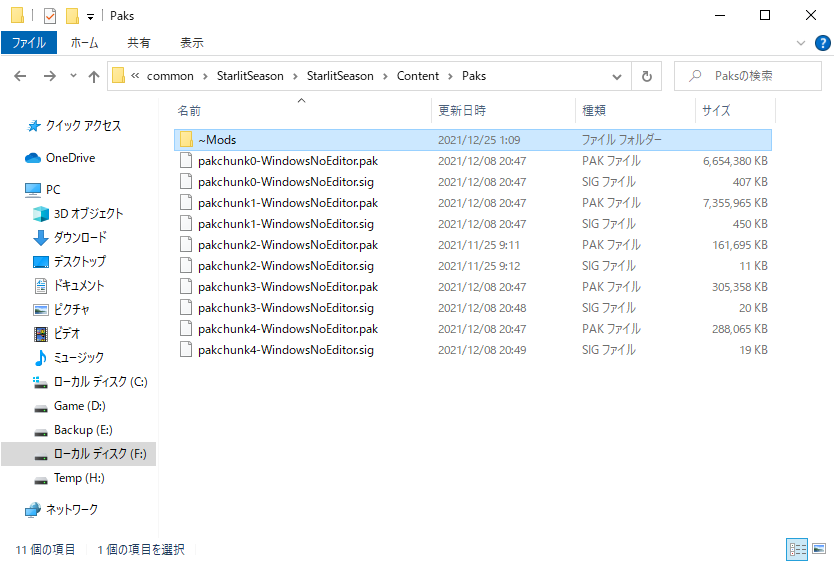Click file icon of pakchunk3-WindowsNoEditor.sig
Screen dimensions: 835x562
click(186, 308)
